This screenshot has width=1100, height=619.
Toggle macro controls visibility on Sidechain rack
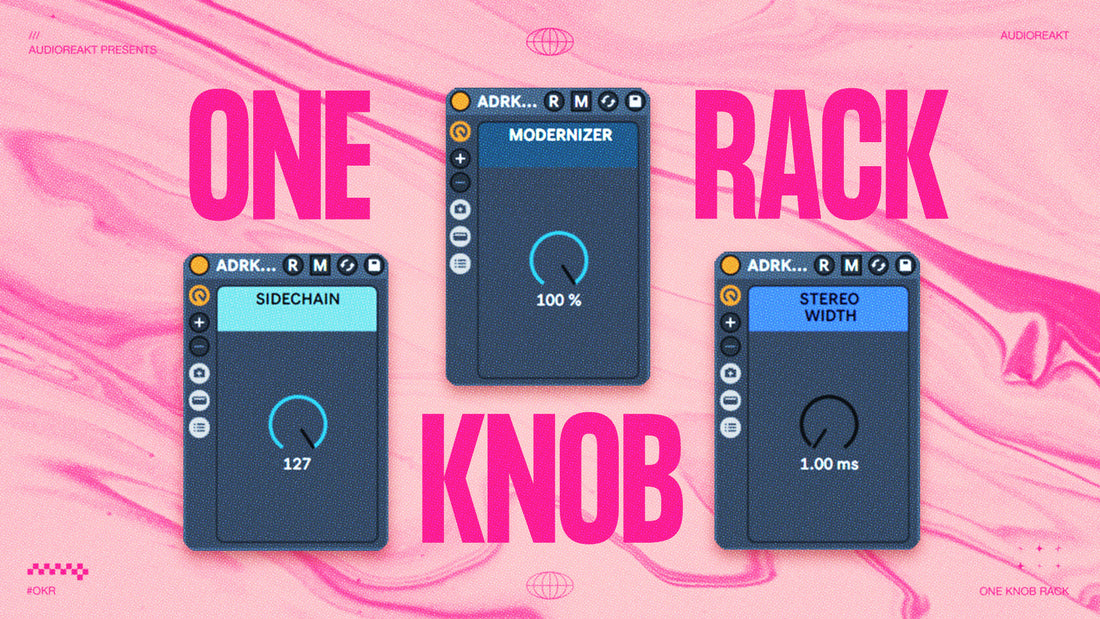point(199,295)
